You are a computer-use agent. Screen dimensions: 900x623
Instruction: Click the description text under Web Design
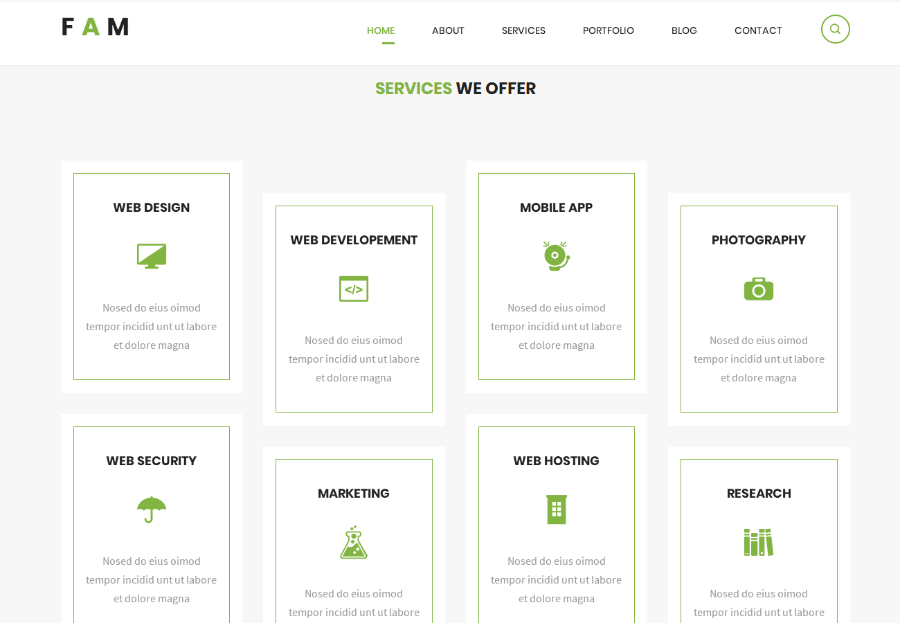152,327
